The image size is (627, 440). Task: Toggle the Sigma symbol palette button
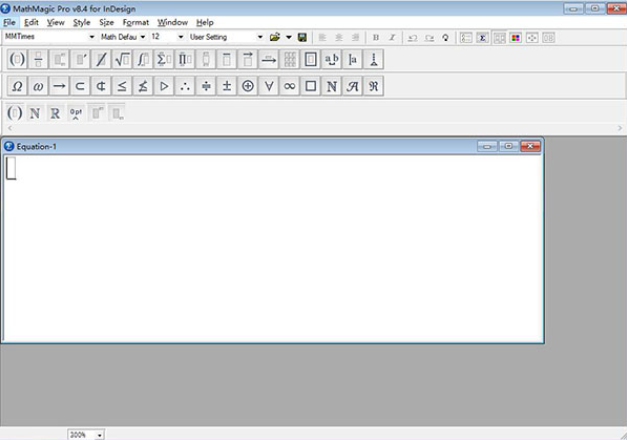(x=483, y=37)
